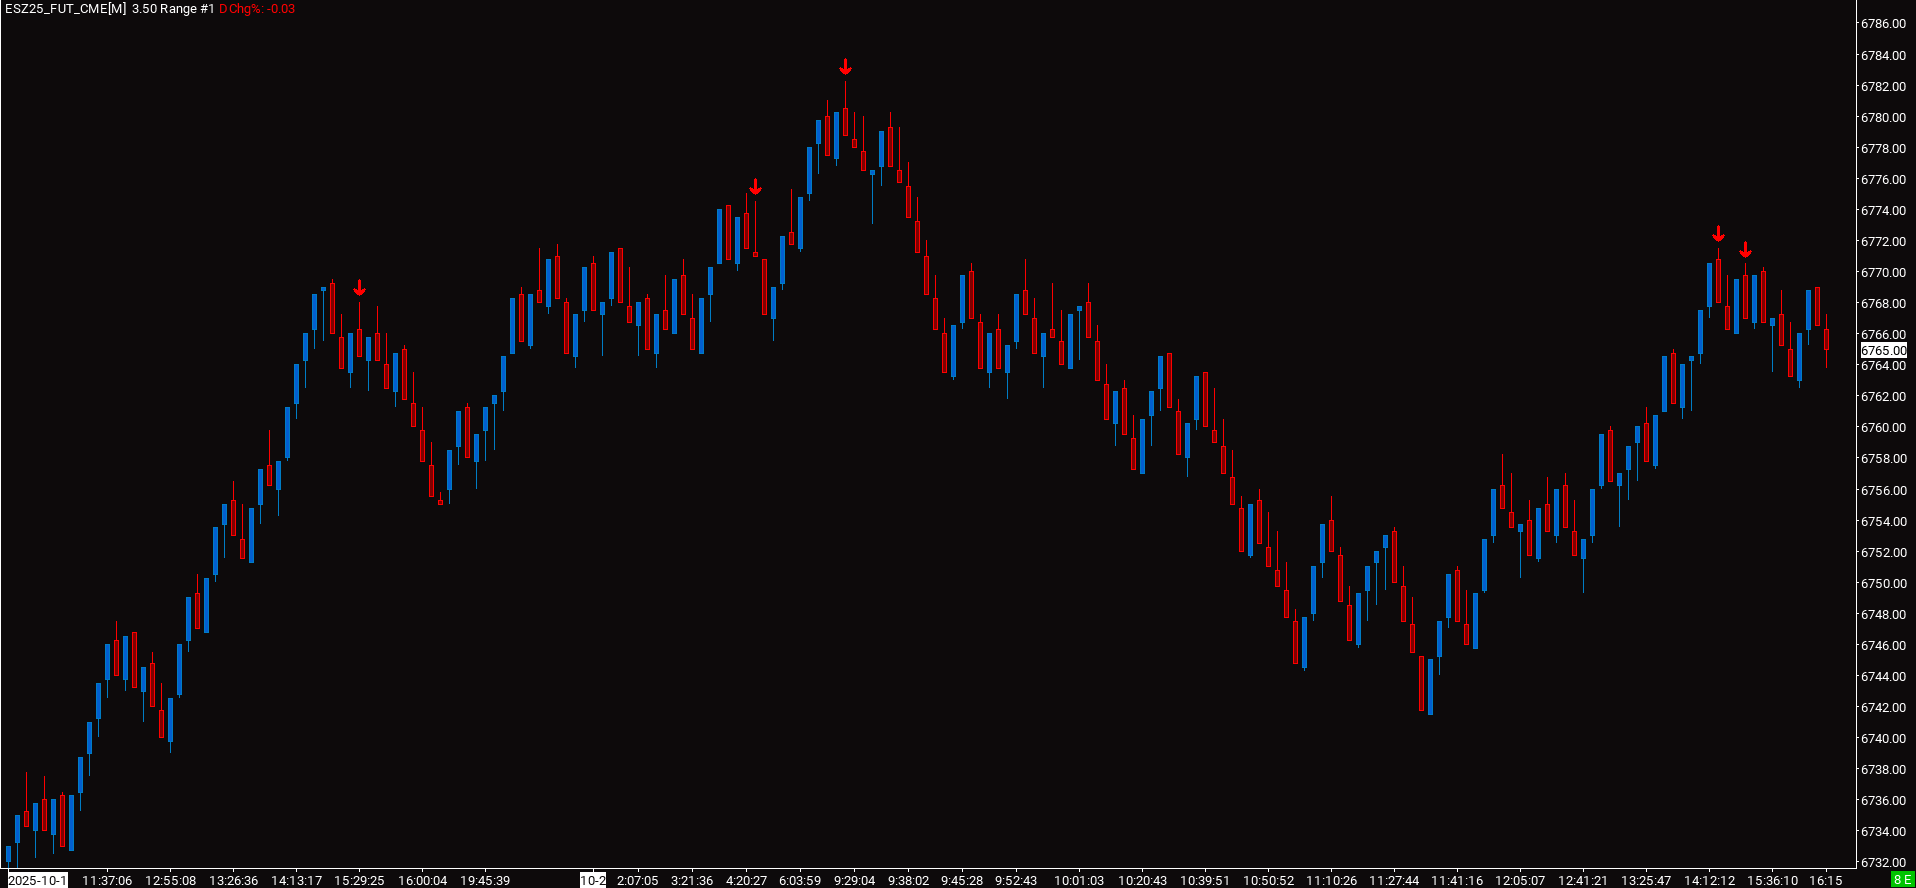The image size is (1916, 888).
Task: Select the 9:29:04 time axis label
Action: tap(854, 880)
